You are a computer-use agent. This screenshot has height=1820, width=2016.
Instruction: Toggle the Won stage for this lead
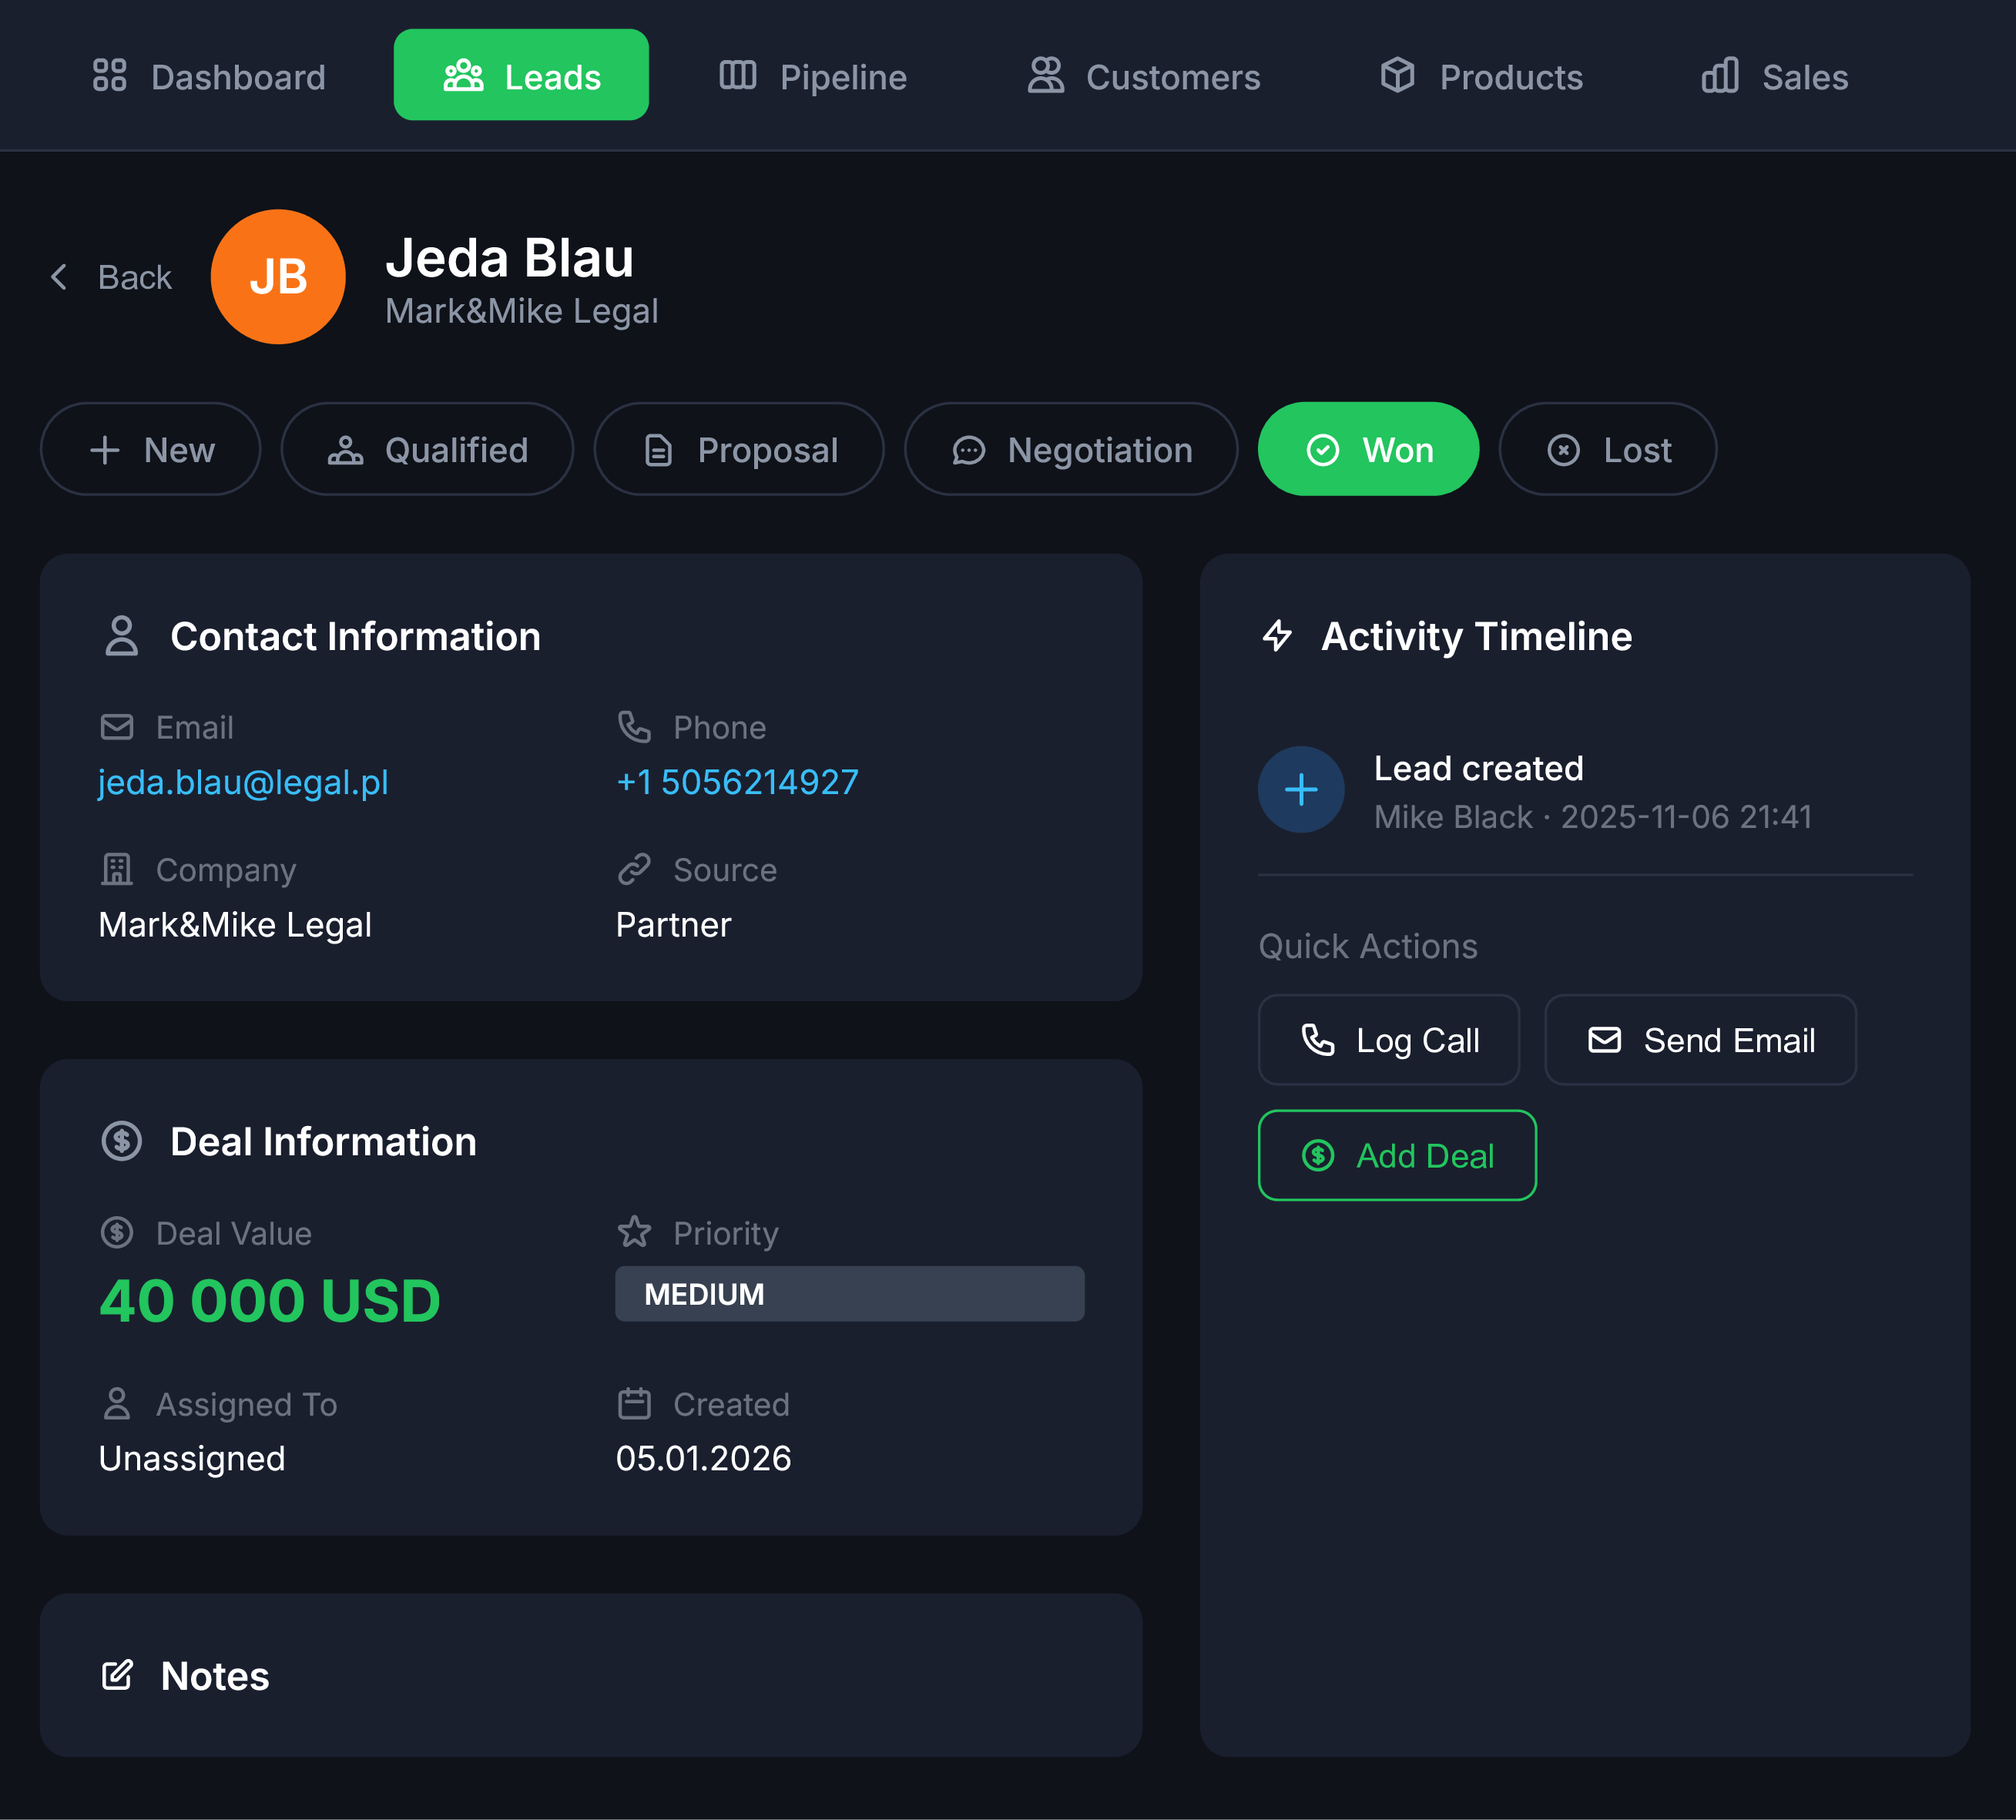(1368, 449)
